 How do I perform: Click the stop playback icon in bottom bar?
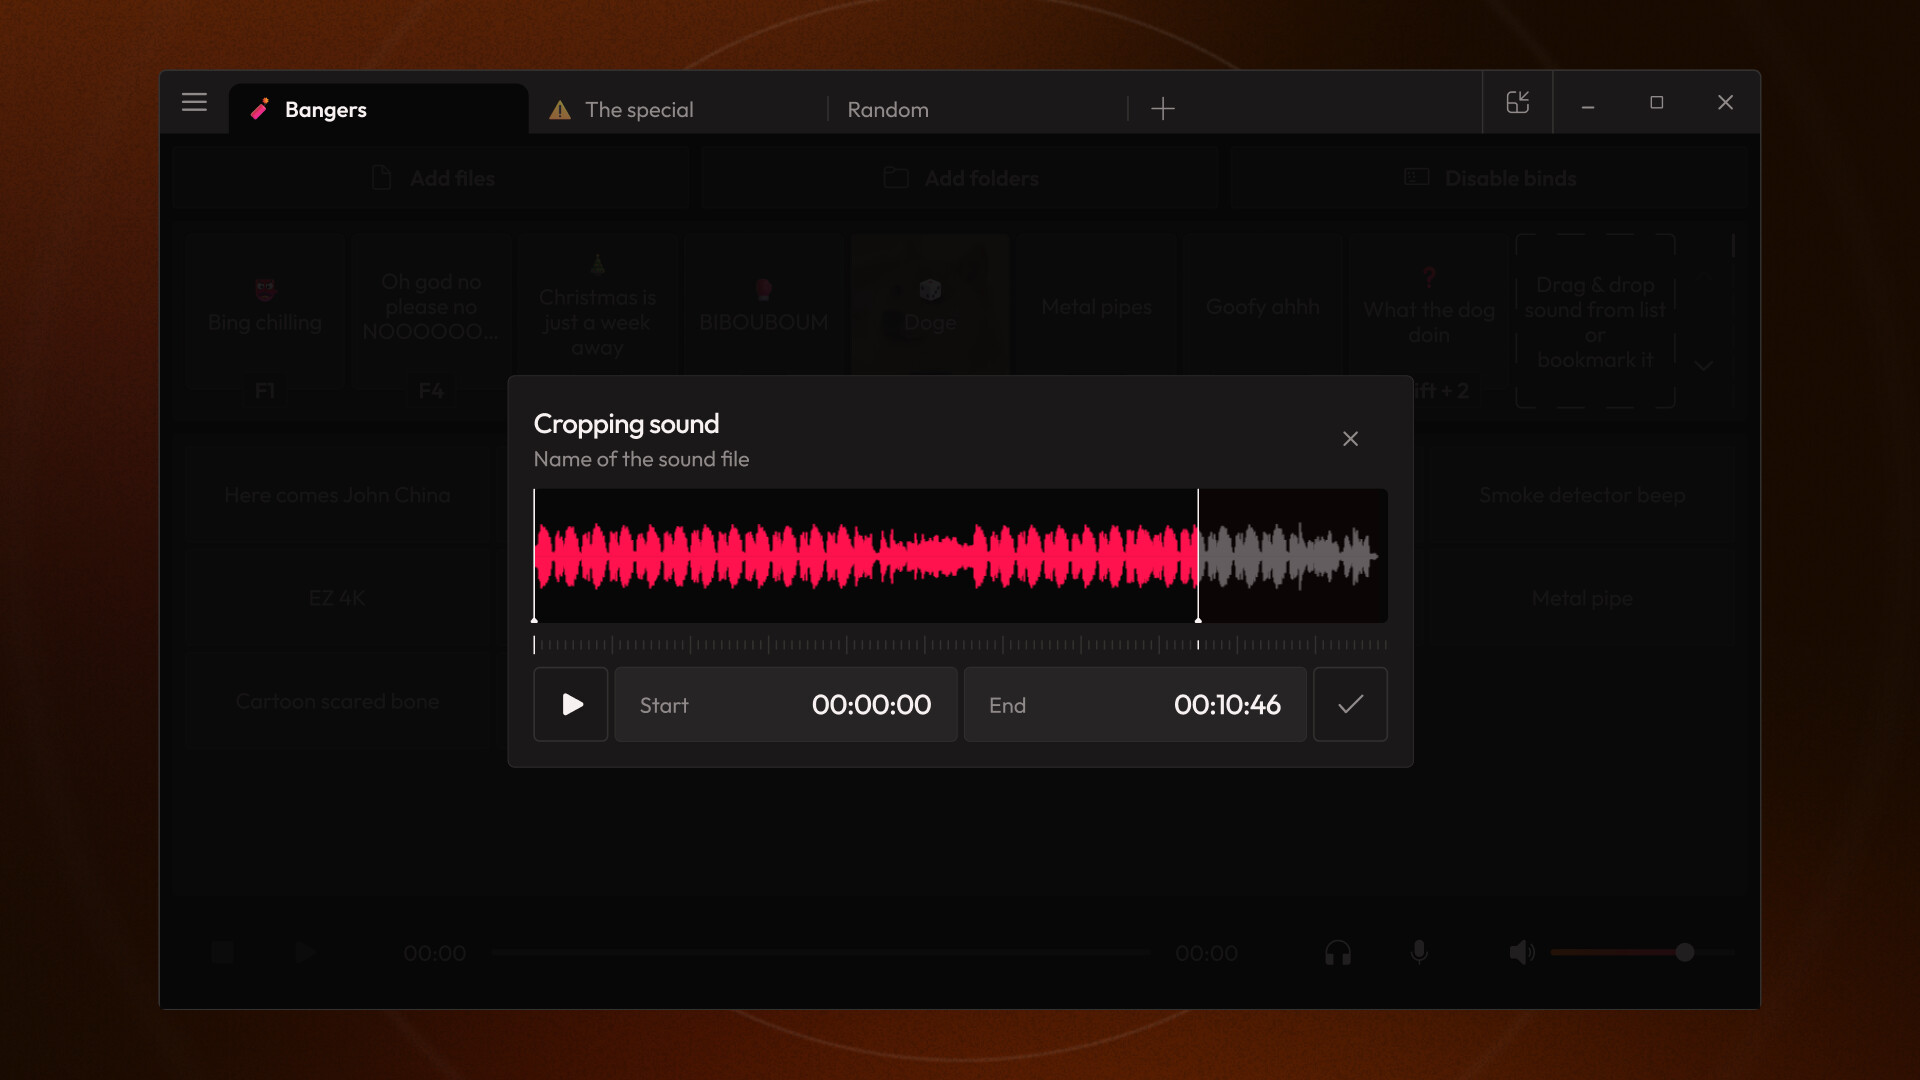(x=222, y=953)
